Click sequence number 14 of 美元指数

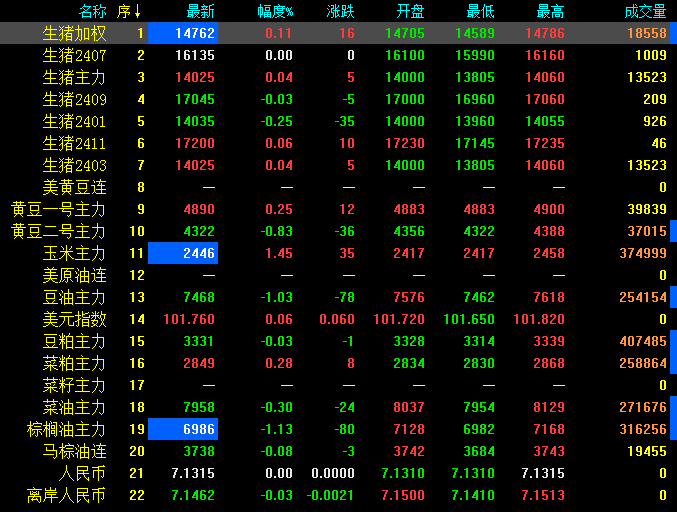click(137, 319)
